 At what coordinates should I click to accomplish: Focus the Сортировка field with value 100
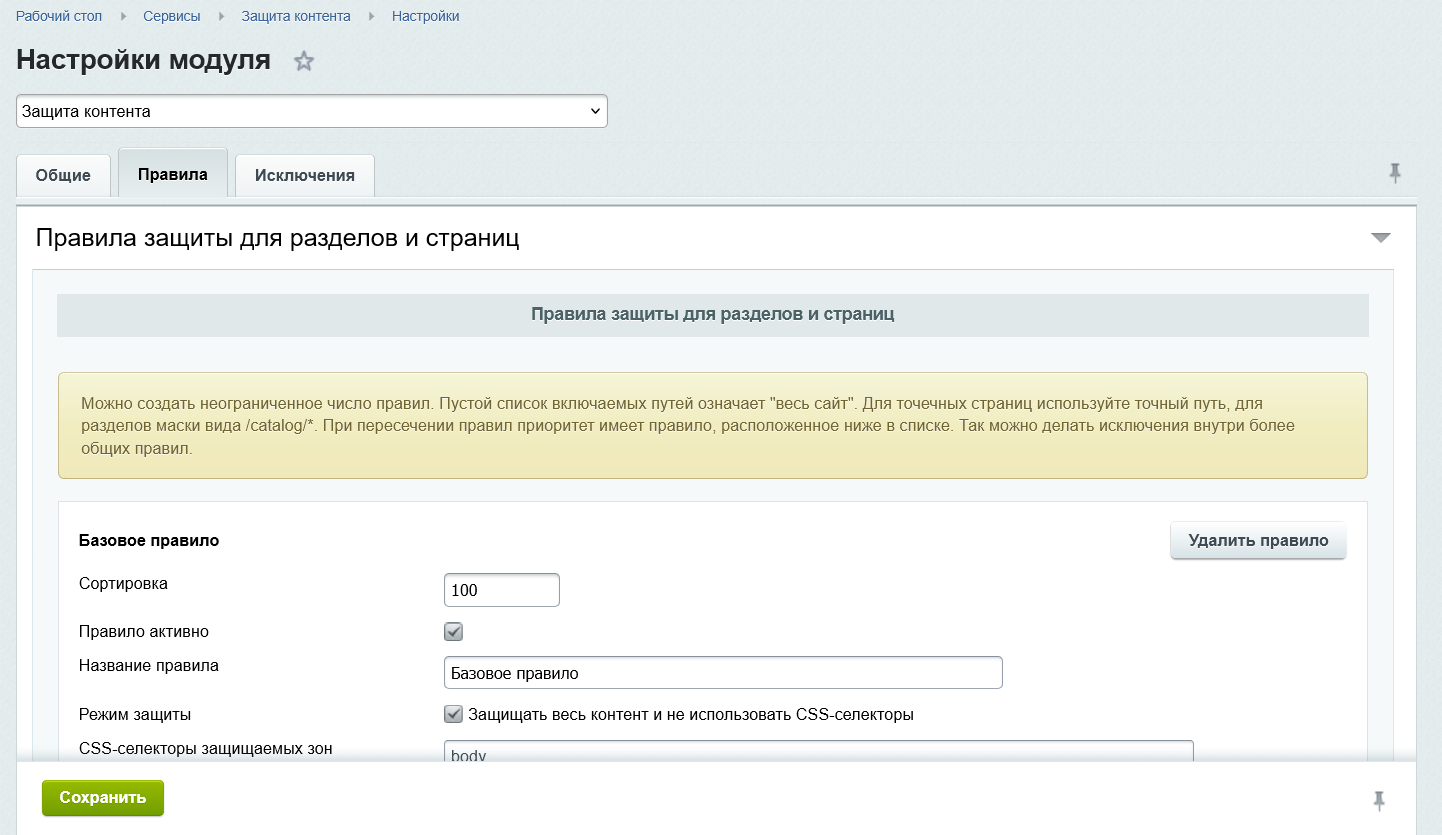(x=501, y=590)
